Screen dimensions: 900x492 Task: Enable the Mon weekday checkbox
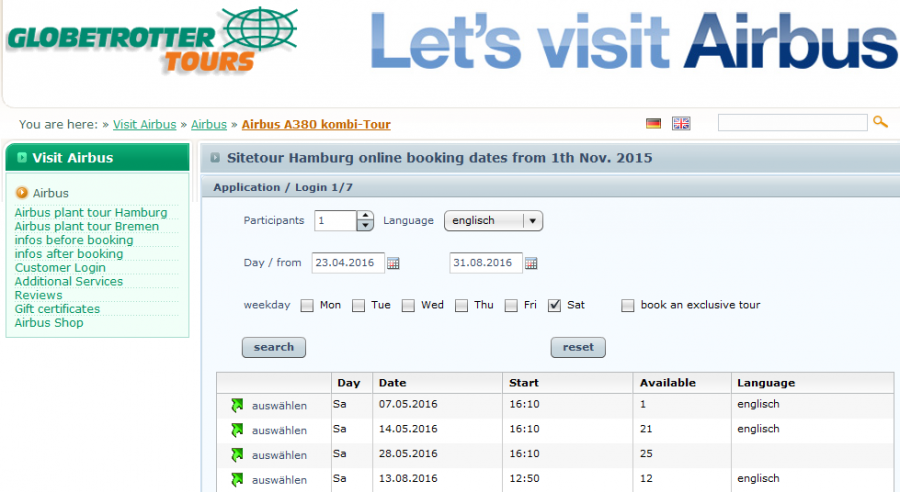coord(307,305)
